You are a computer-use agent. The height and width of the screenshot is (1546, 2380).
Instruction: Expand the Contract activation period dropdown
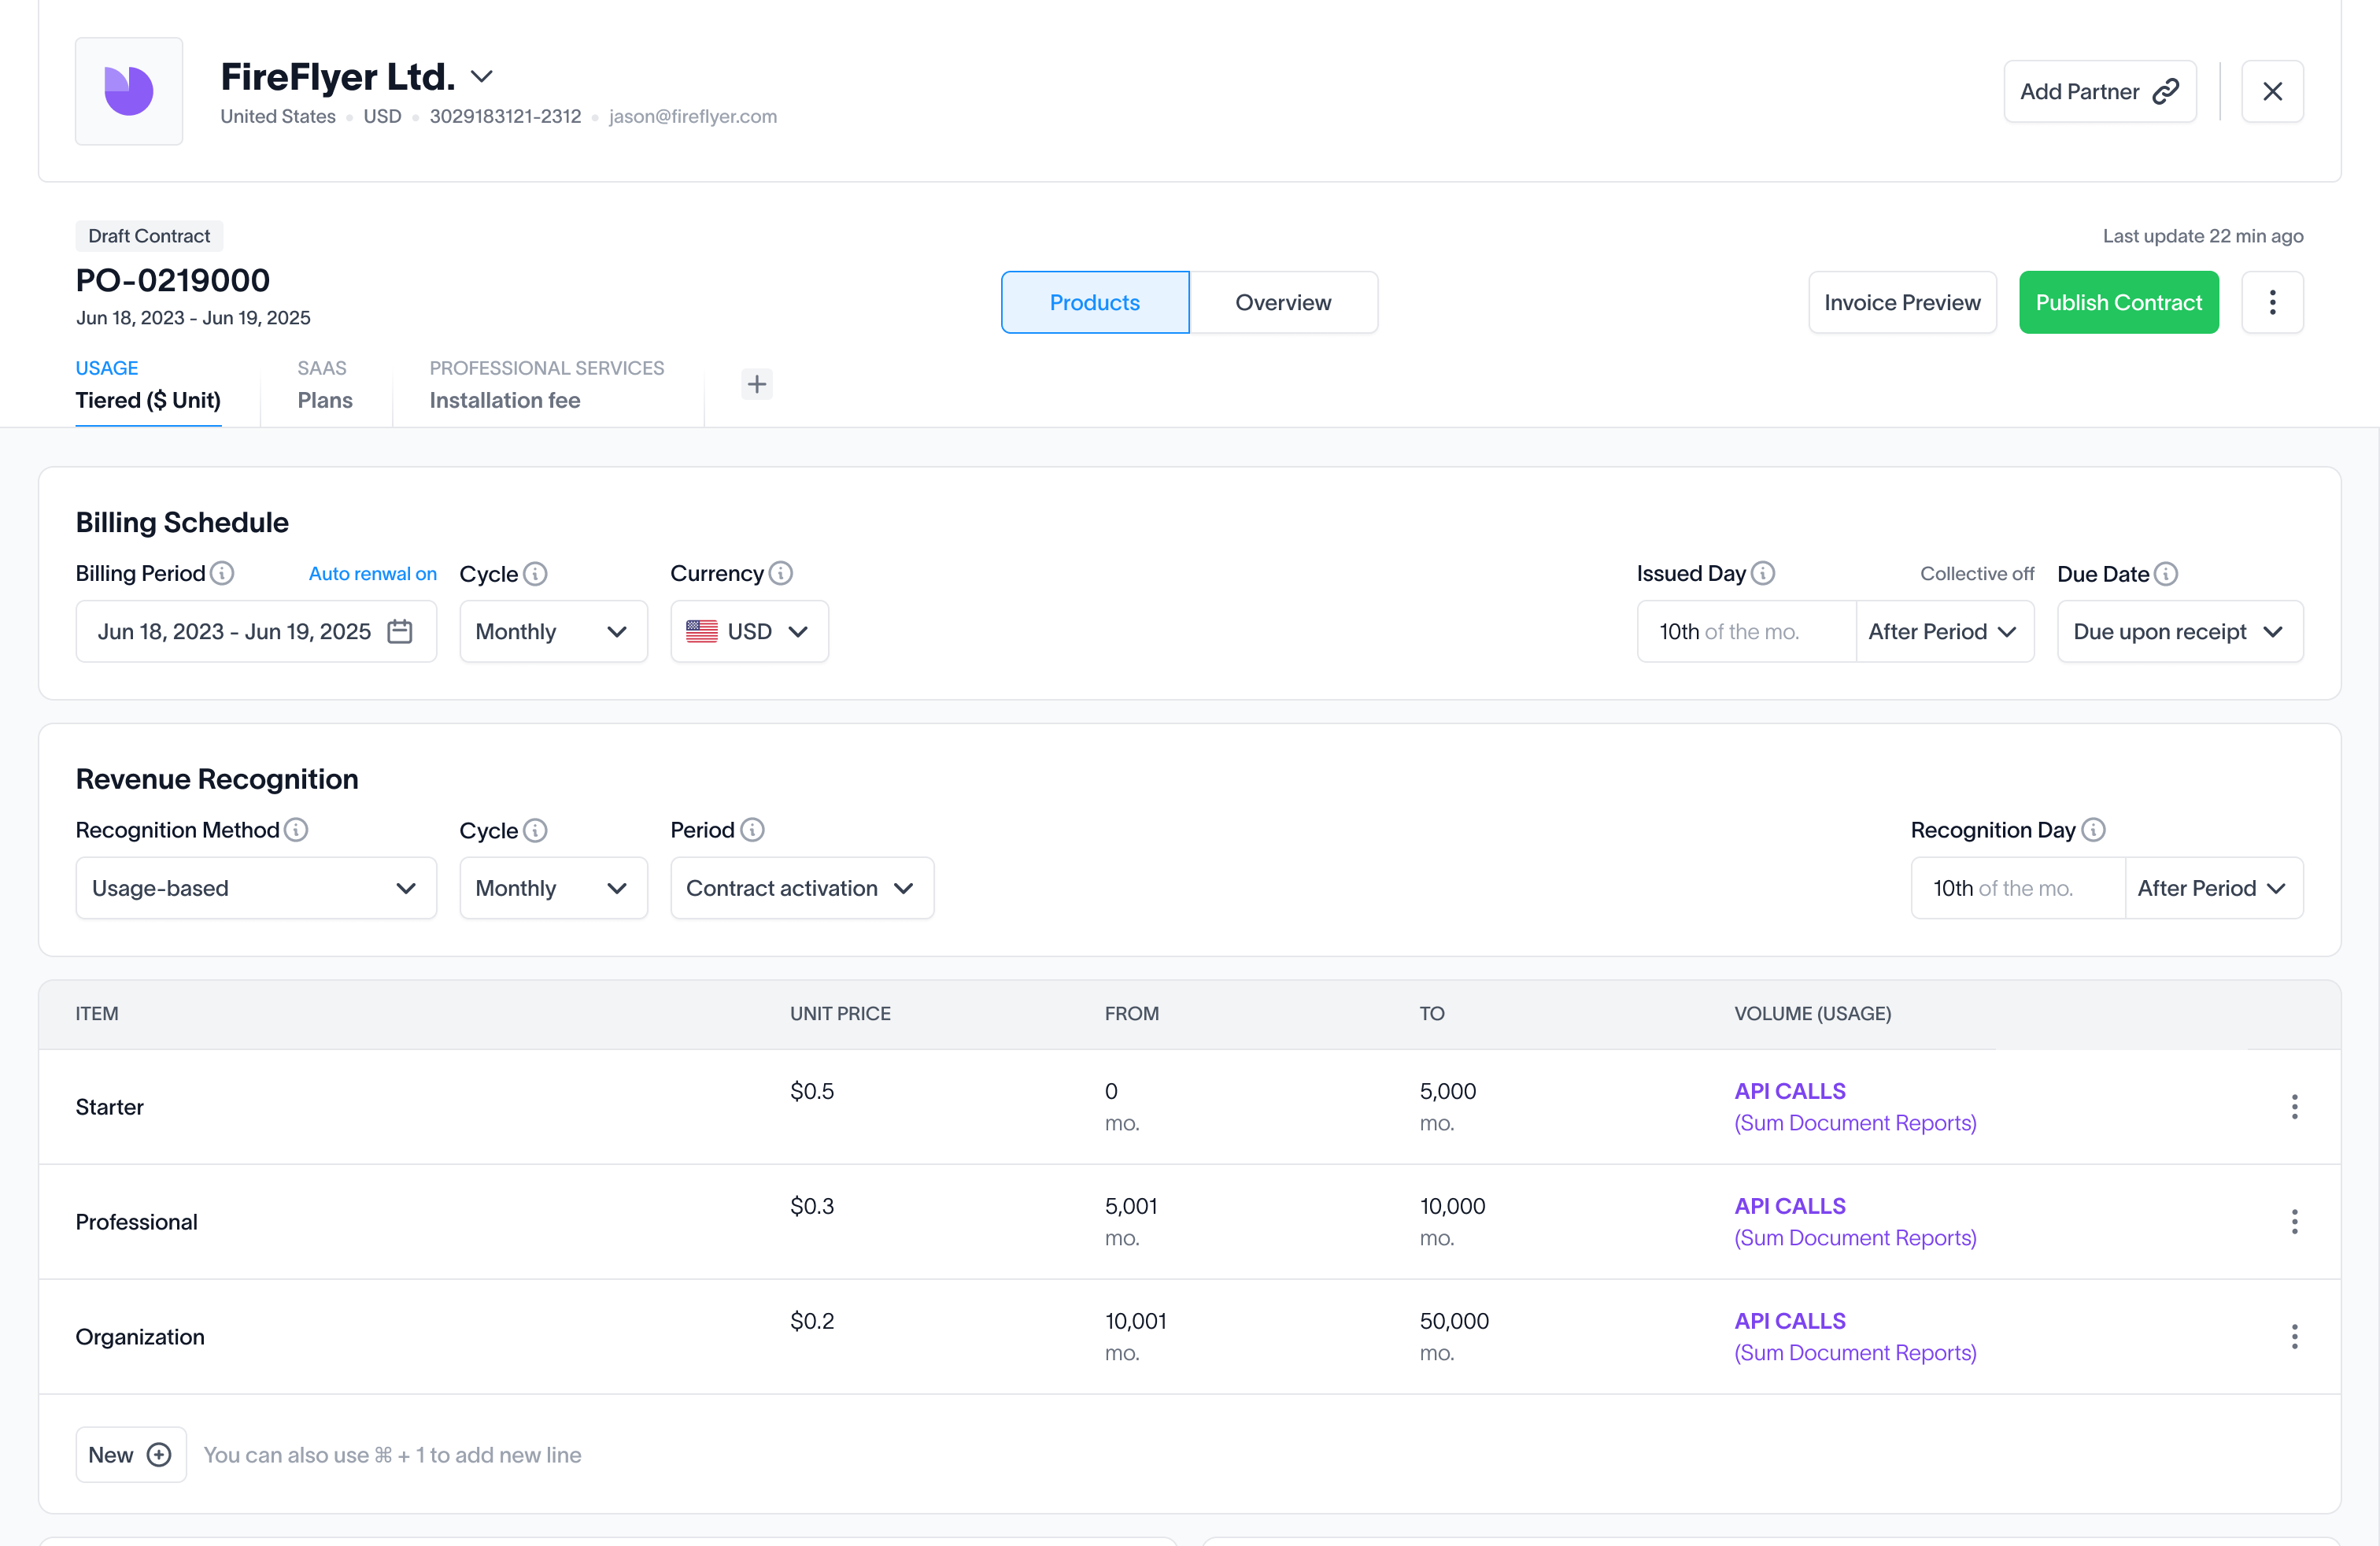[801, 888]
